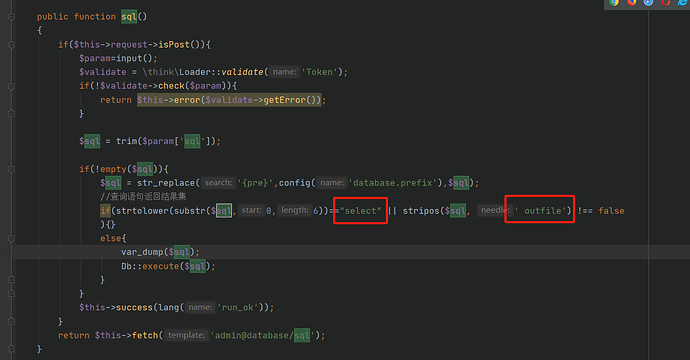This screenshot has height=360, width=690.
Task: Open preview in Safari browser icon
Action: (x=649, y=2)
